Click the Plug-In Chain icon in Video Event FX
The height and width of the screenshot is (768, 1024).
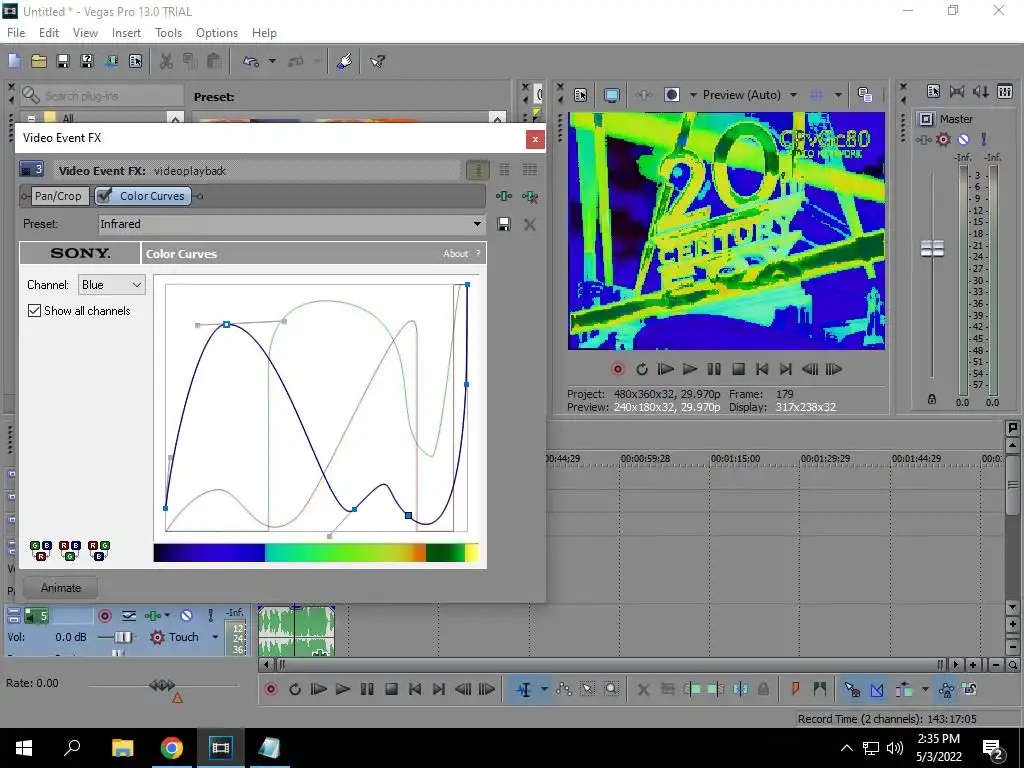(504, 196)
